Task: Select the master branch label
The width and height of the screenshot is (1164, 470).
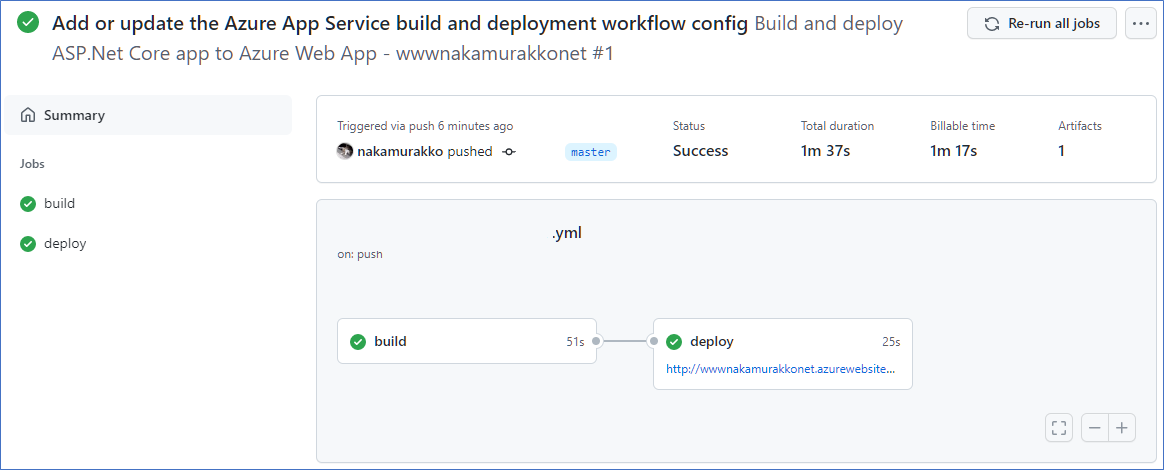Action: point(591,152)
